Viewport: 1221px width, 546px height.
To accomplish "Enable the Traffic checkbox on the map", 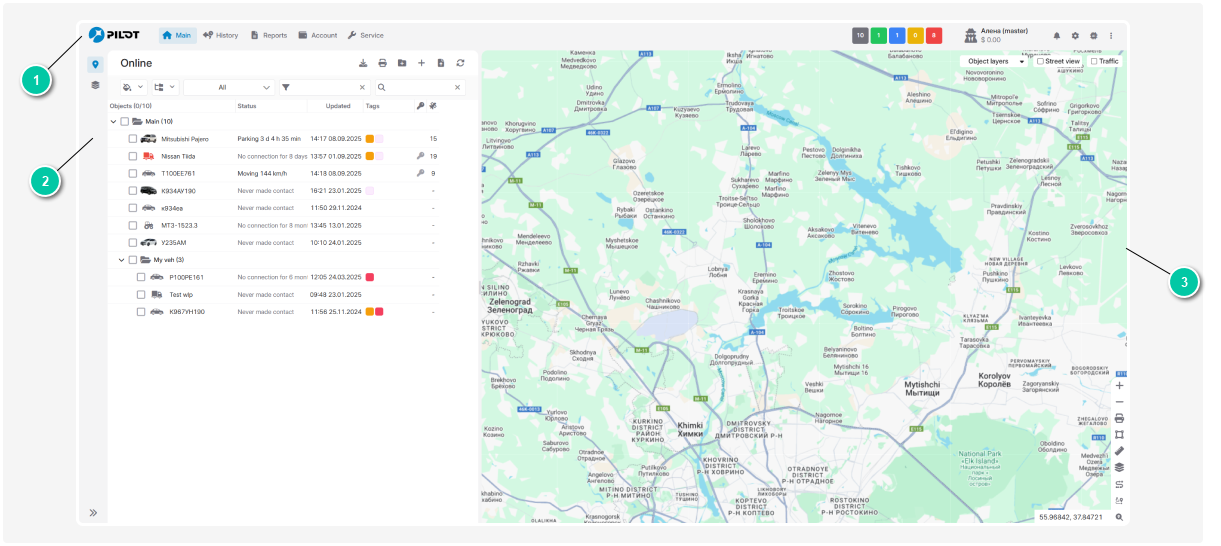I will click(1094, 61).
